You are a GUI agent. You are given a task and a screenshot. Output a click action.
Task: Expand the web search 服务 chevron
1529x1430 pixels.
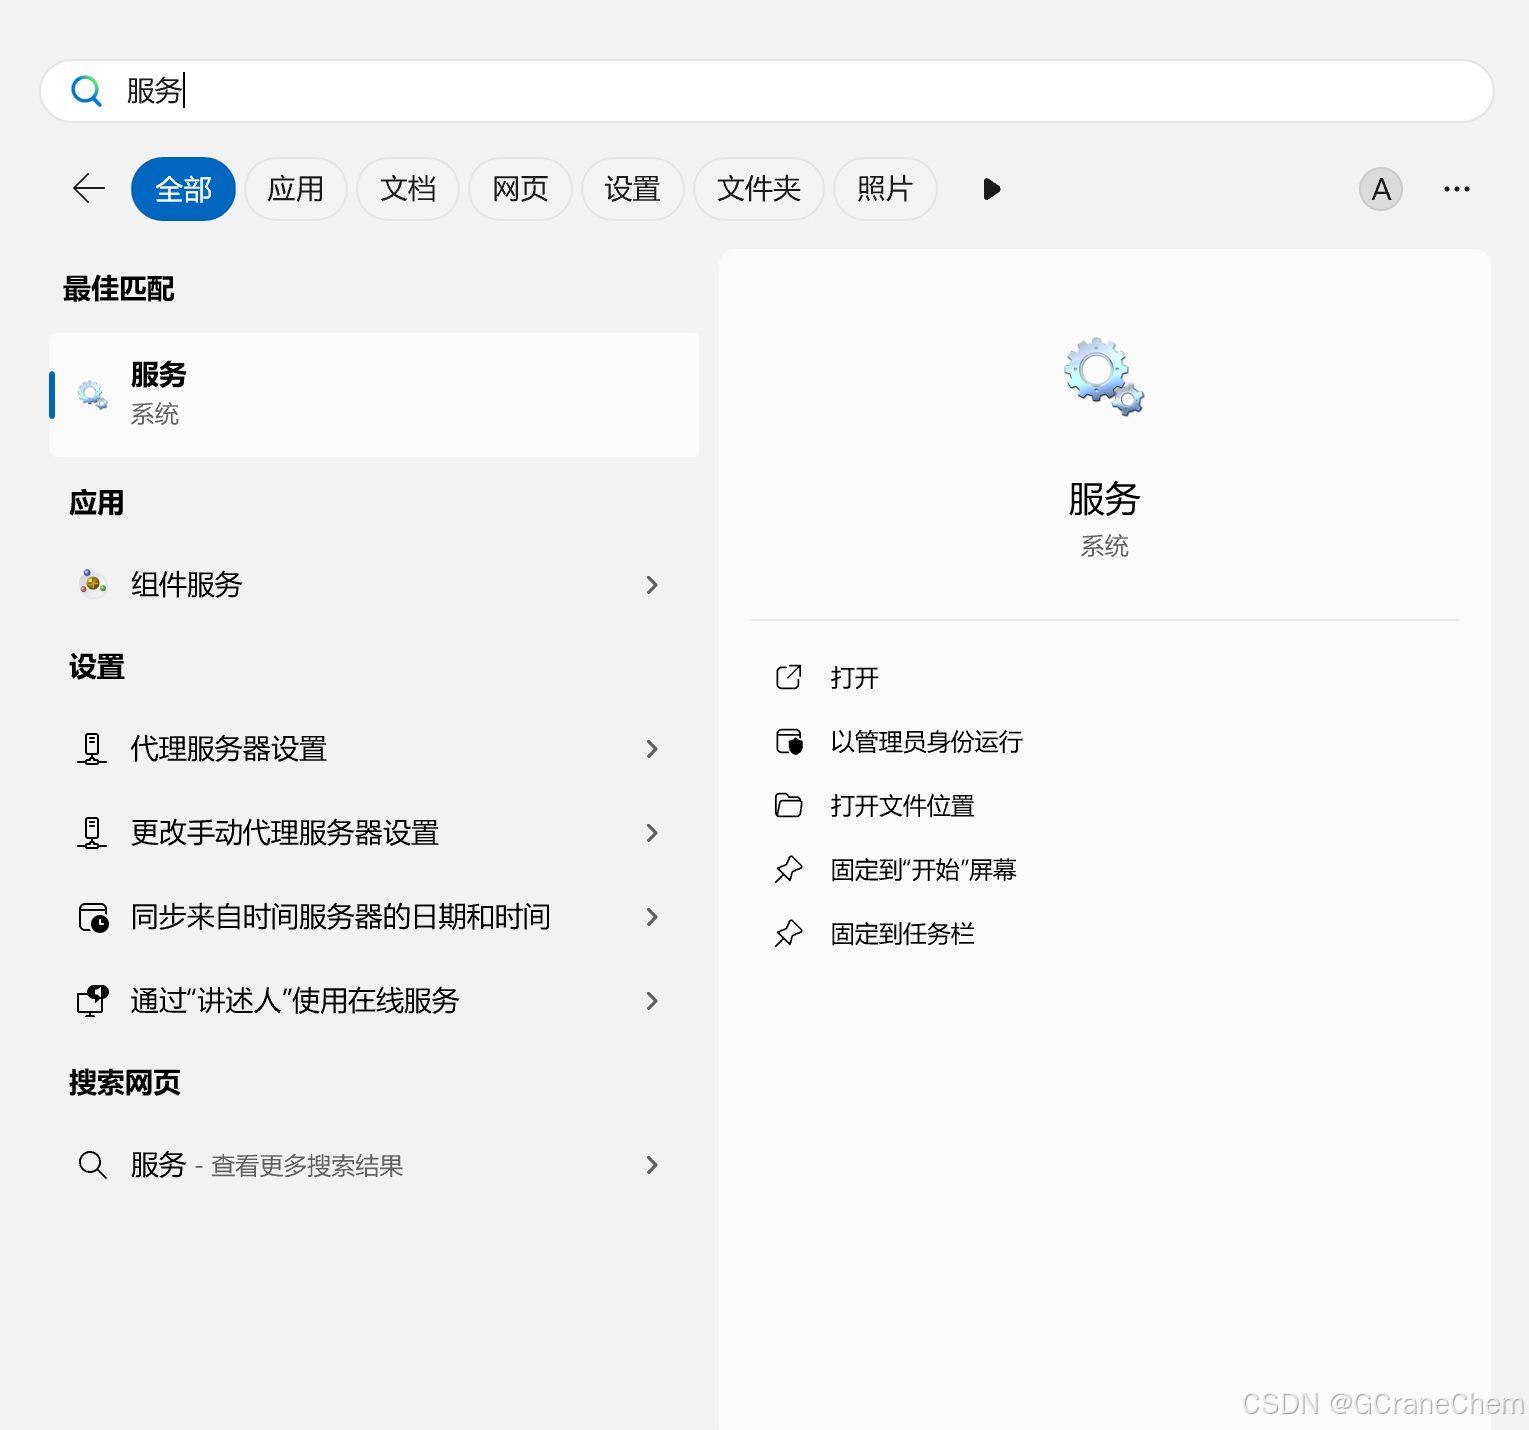(x=652, y=1165)
